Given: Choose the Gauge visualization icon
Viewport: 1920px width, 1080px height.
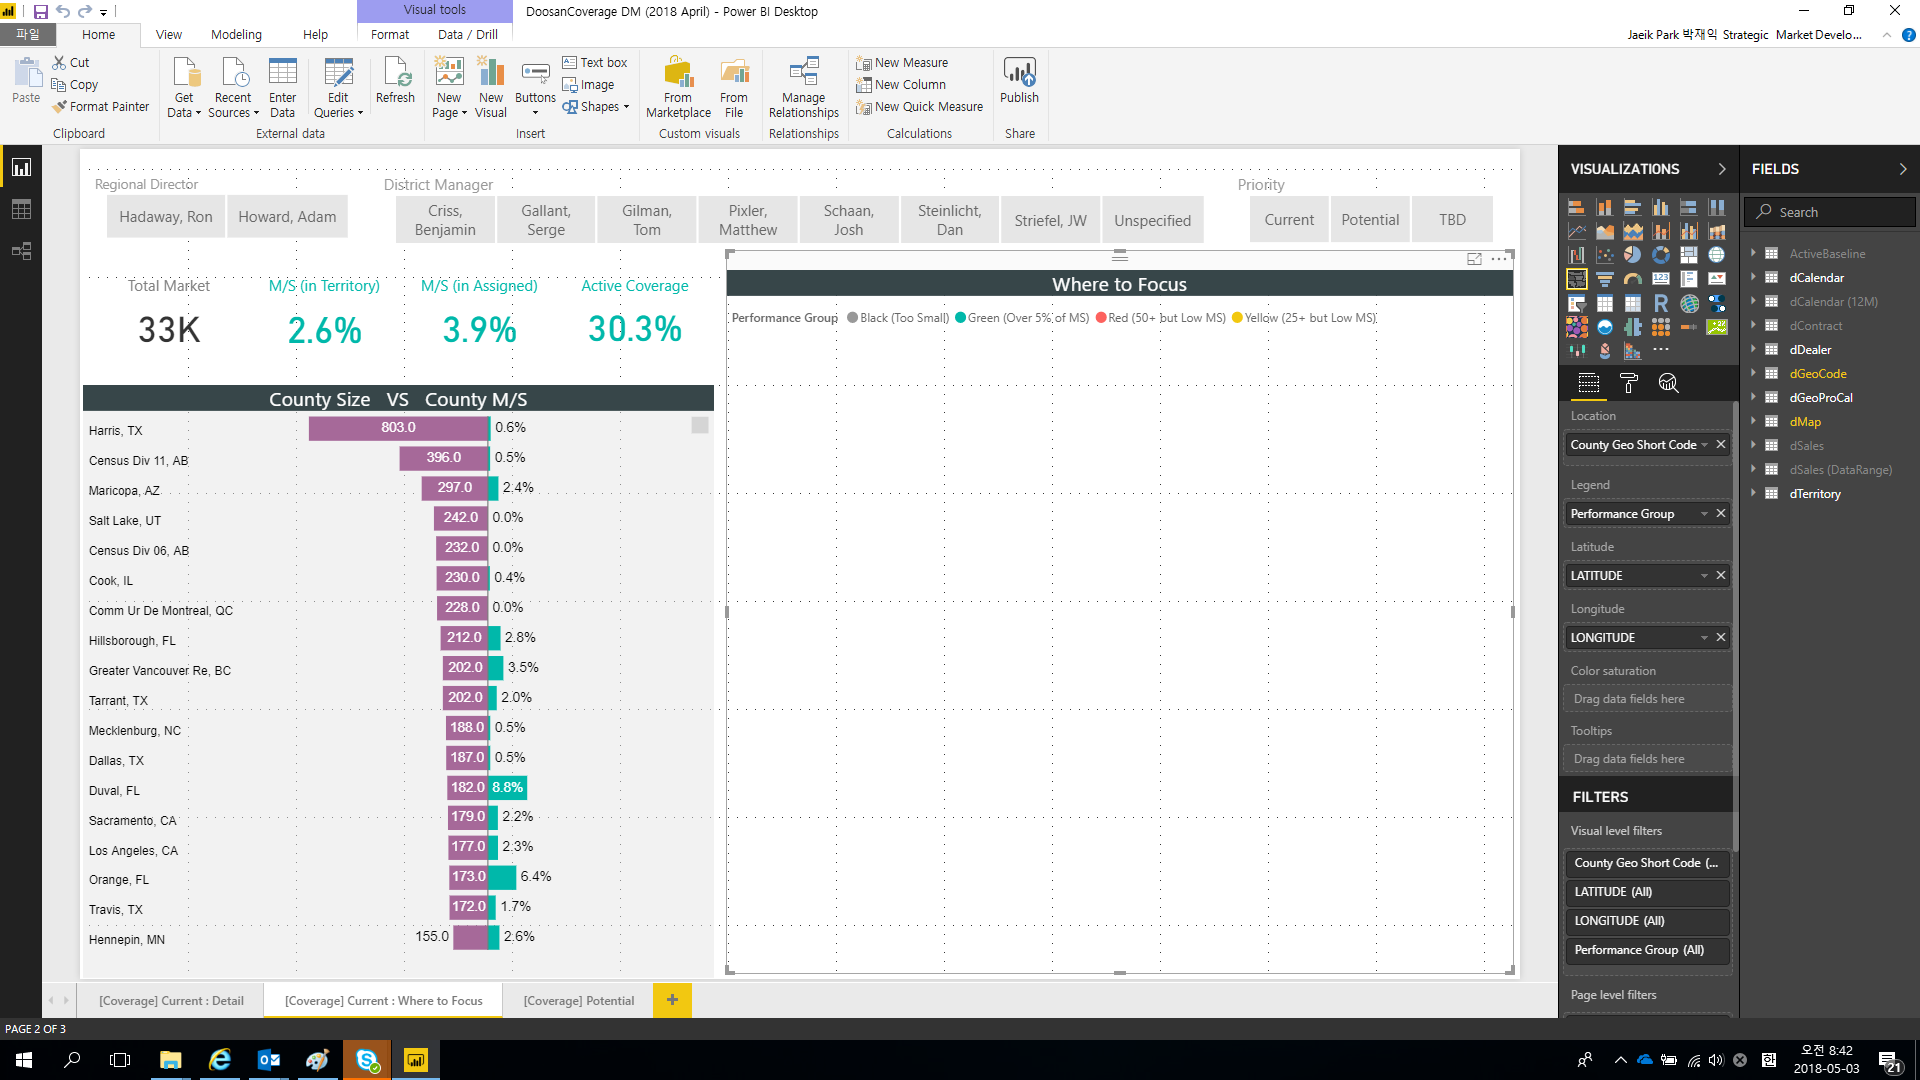Looking at the screenshot, I should [1632, 279].
